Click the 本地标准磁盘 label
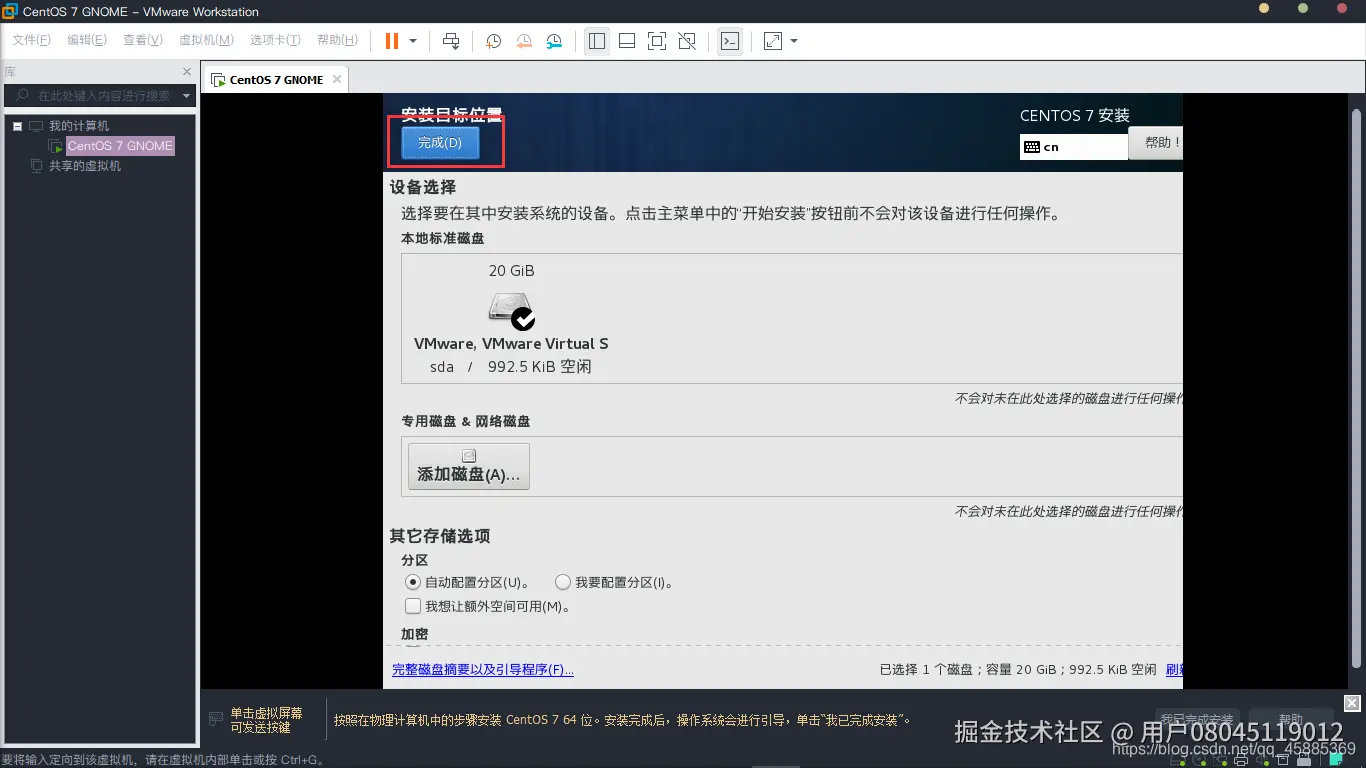This screenshot has width=1366, height=768. [443, 239]
